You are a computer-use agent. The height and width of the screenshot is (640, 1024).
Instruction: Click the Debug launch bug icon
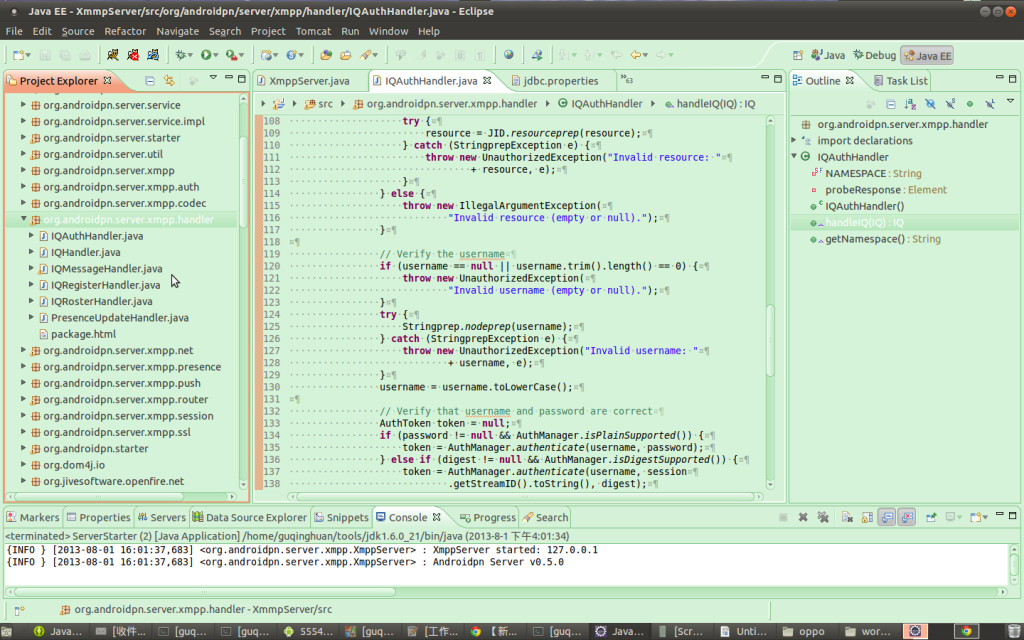(180, 55)
